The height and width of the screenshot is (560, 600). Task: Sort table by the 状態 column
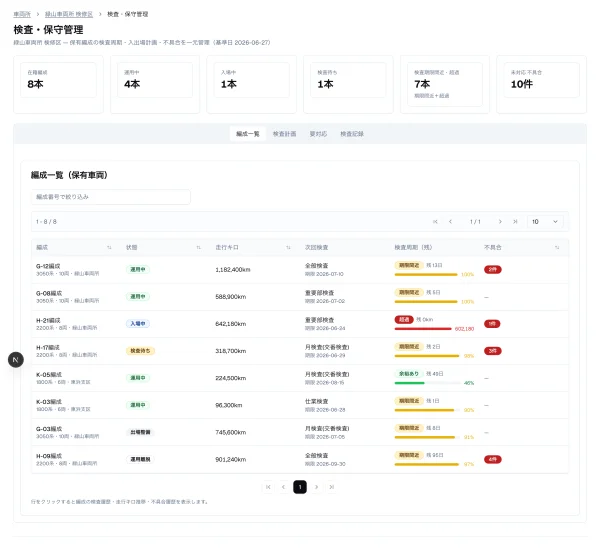tap(199, 248)
